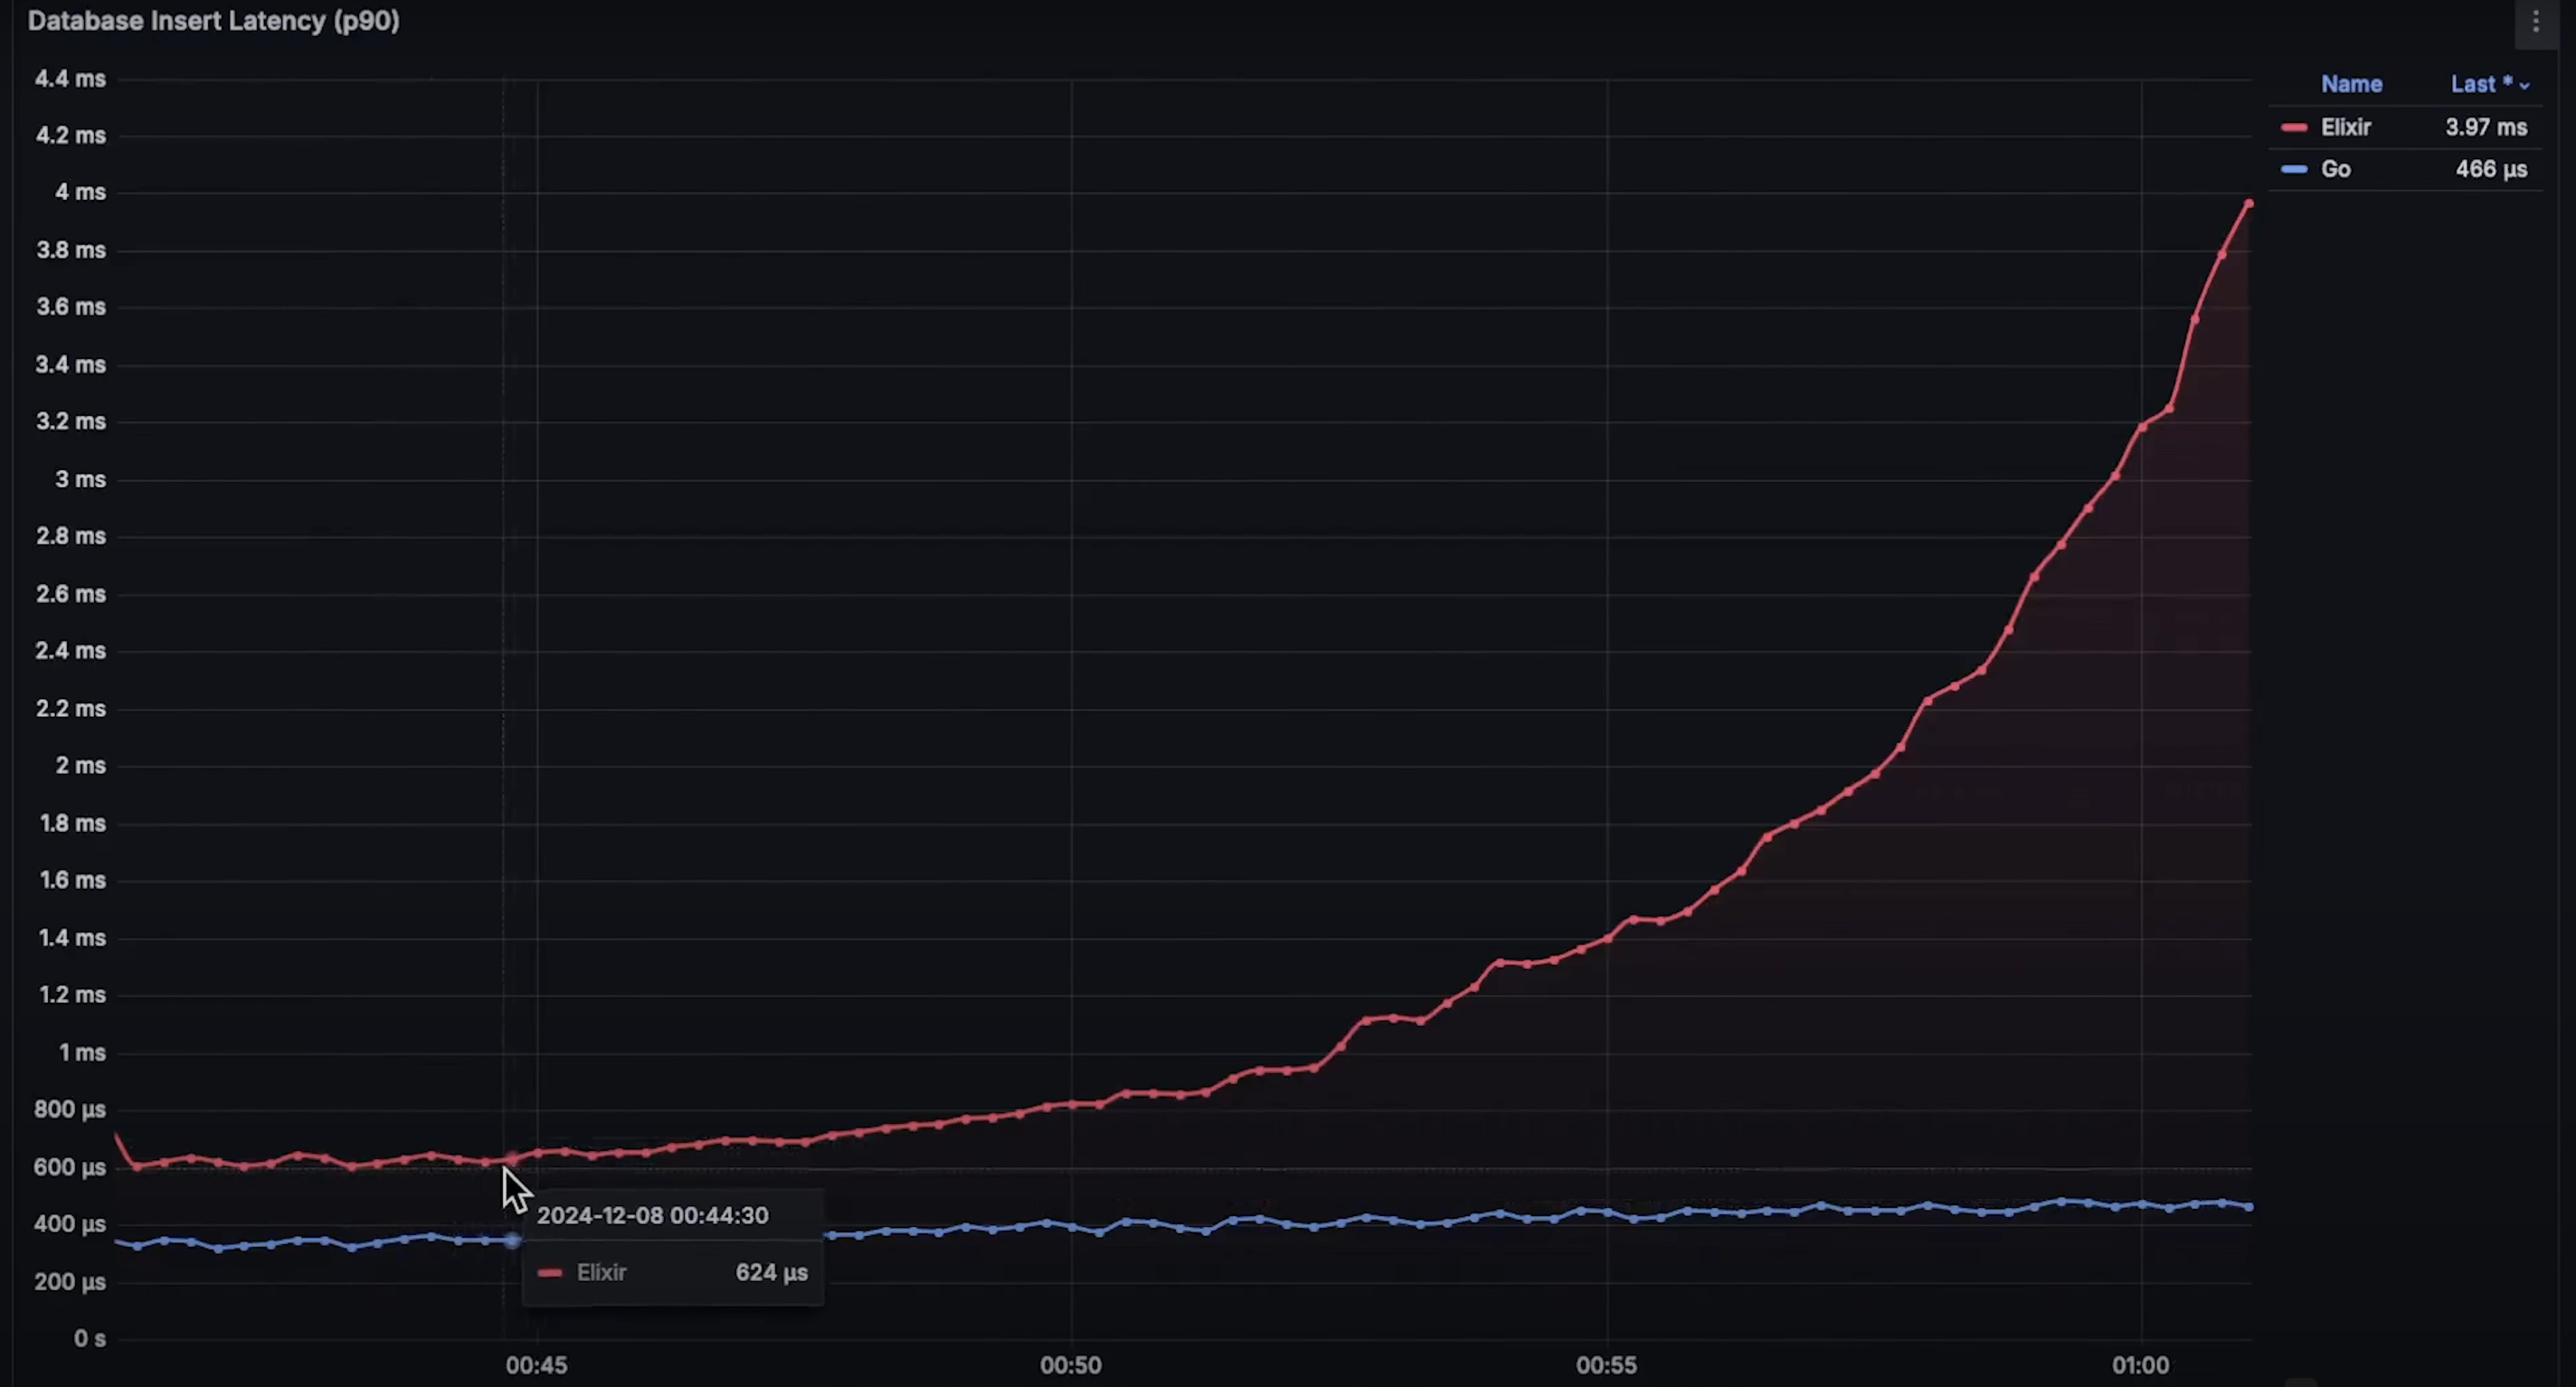Click the 00:55 x-axis time label
The height and width of the screenshot is (1387, 2576).
(x=1606, y=1365)
